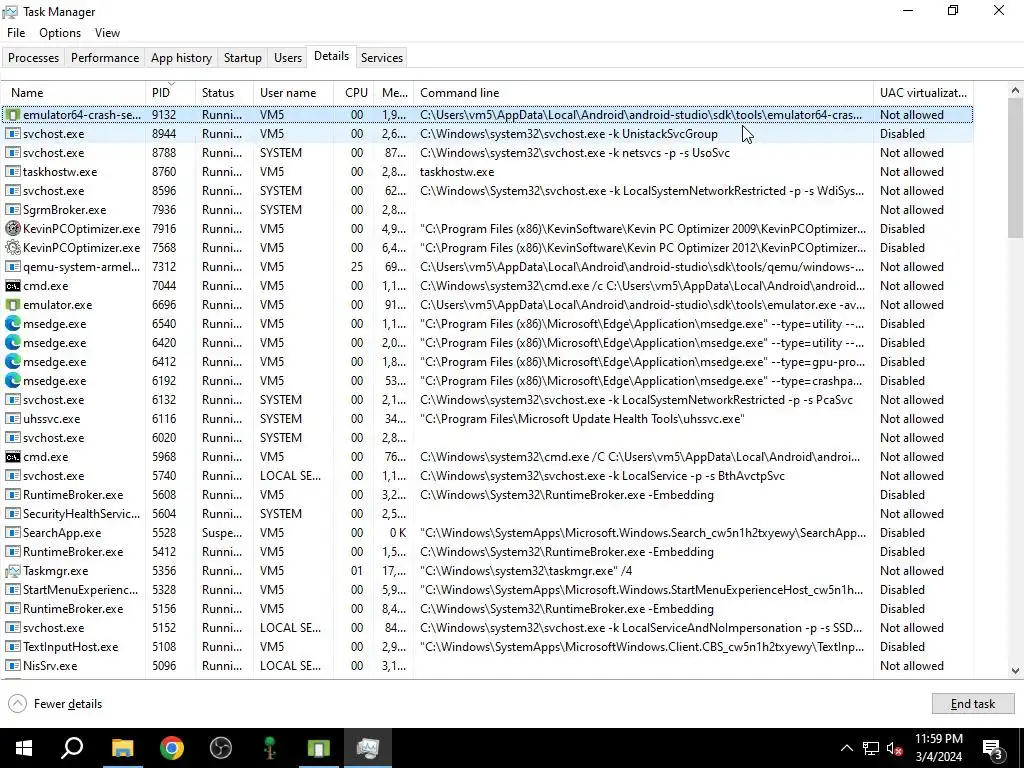The image size is (1024, 768).
Task: Click PID cell 6020
Action: tap(164, 438)
